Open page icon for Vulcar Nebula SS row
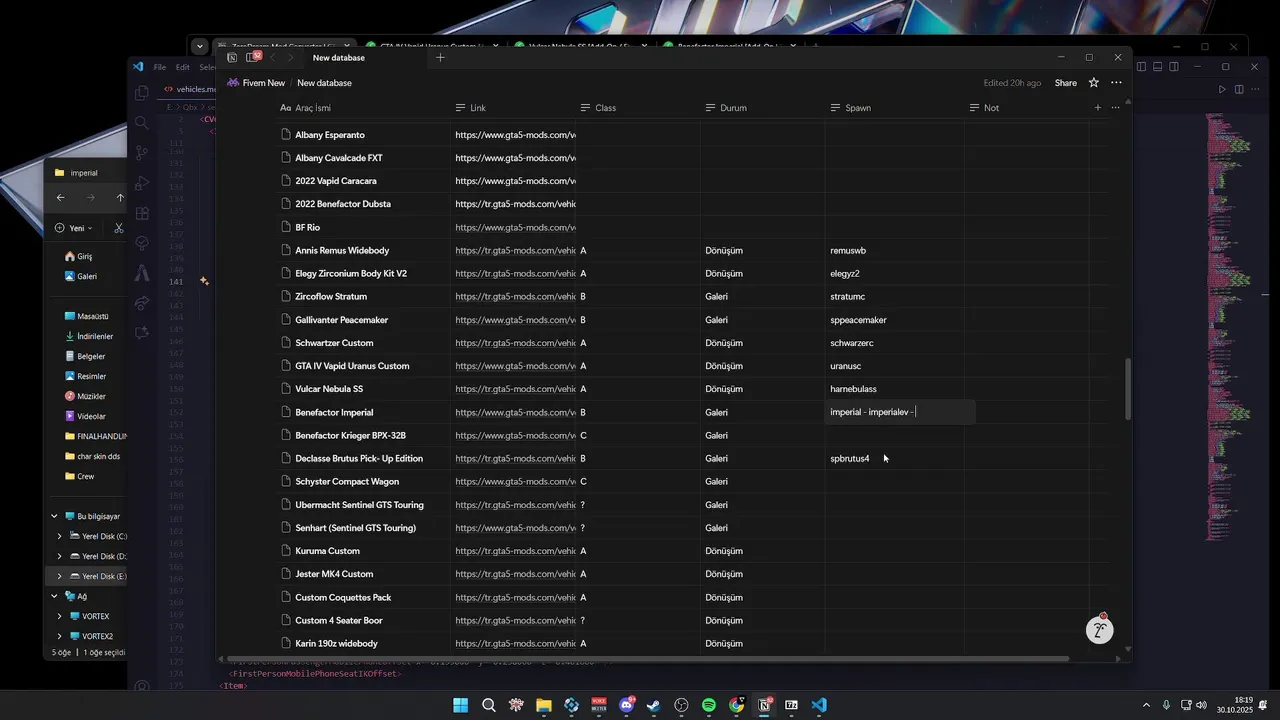The image size is (1280, 720). (286, 389)
